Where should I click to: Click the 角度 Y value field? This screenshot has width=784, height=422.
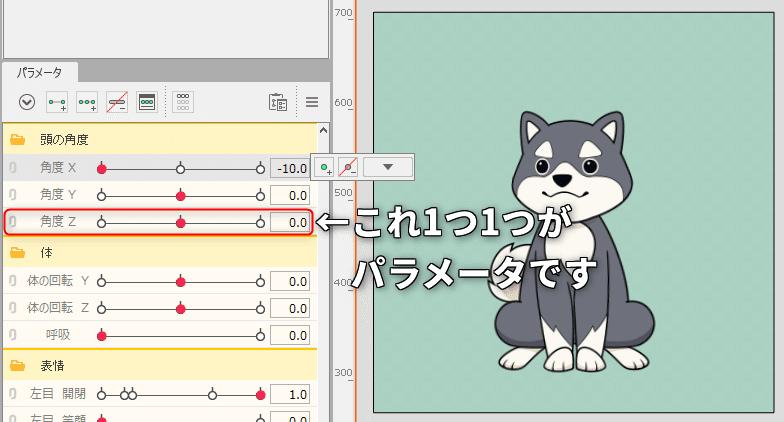point(290,196)
